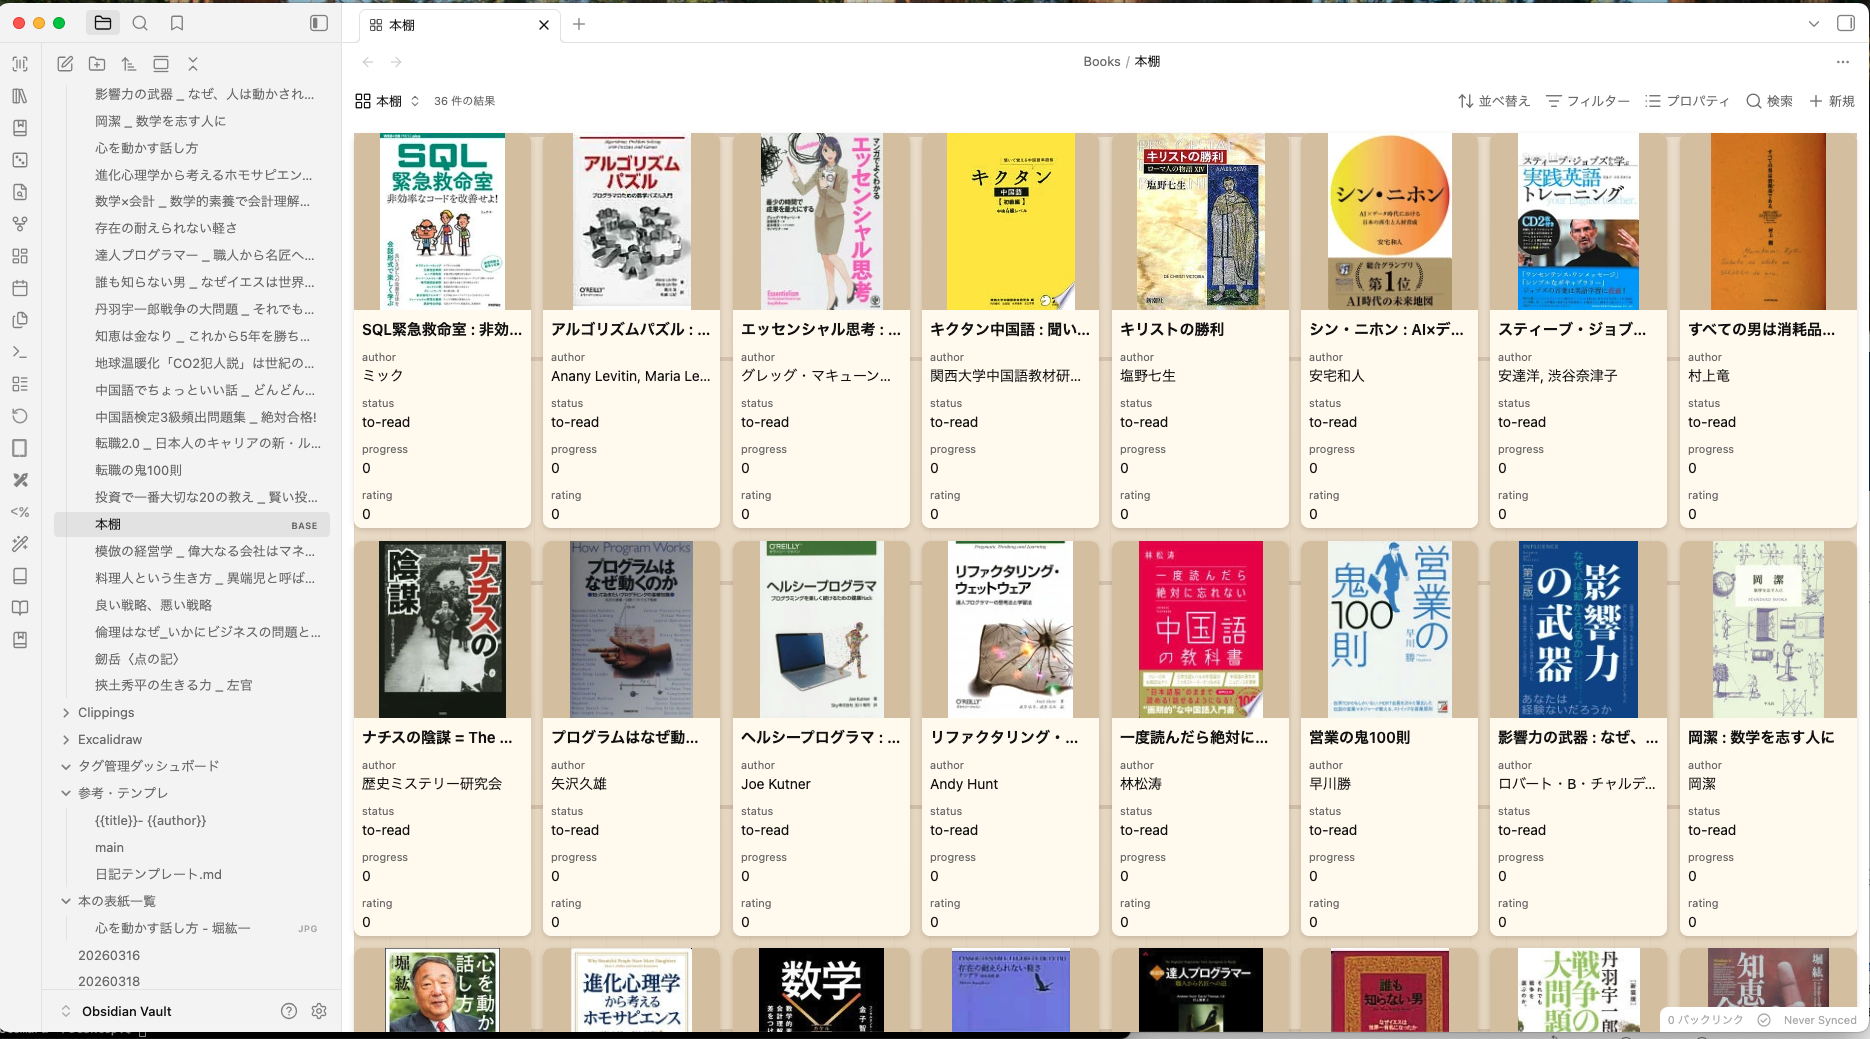The image size is (1870, 1039).
Task: Click the Templater <% ribbon icon
Action: [x=20, y=512]
